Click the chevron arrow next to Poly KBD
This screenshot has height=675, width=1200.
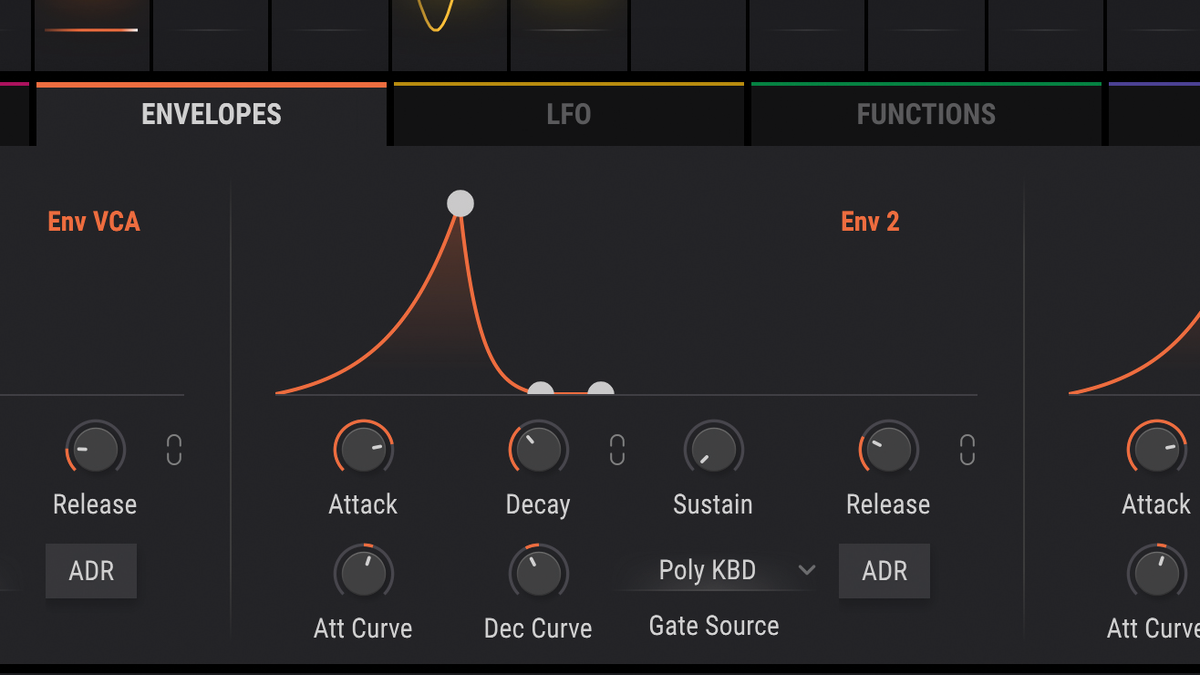point(808,570)
